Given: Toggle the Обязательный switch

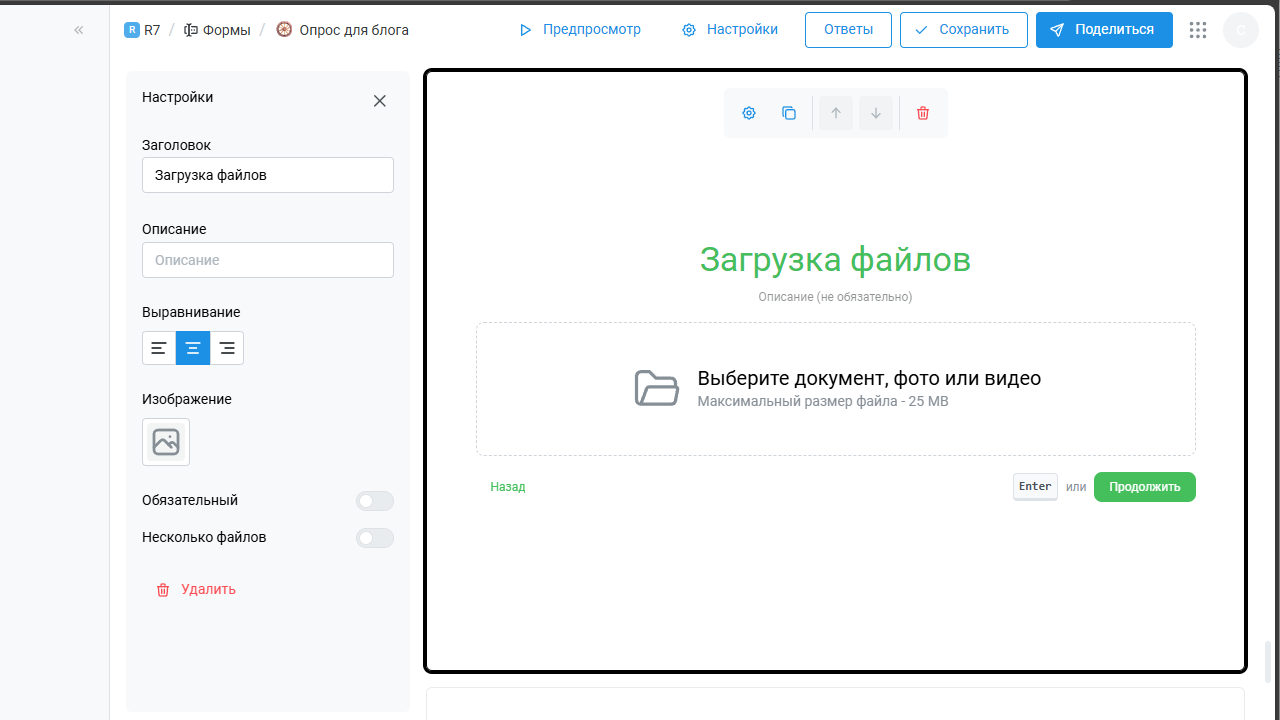Looking at the screenshot, I should (375, 501).
